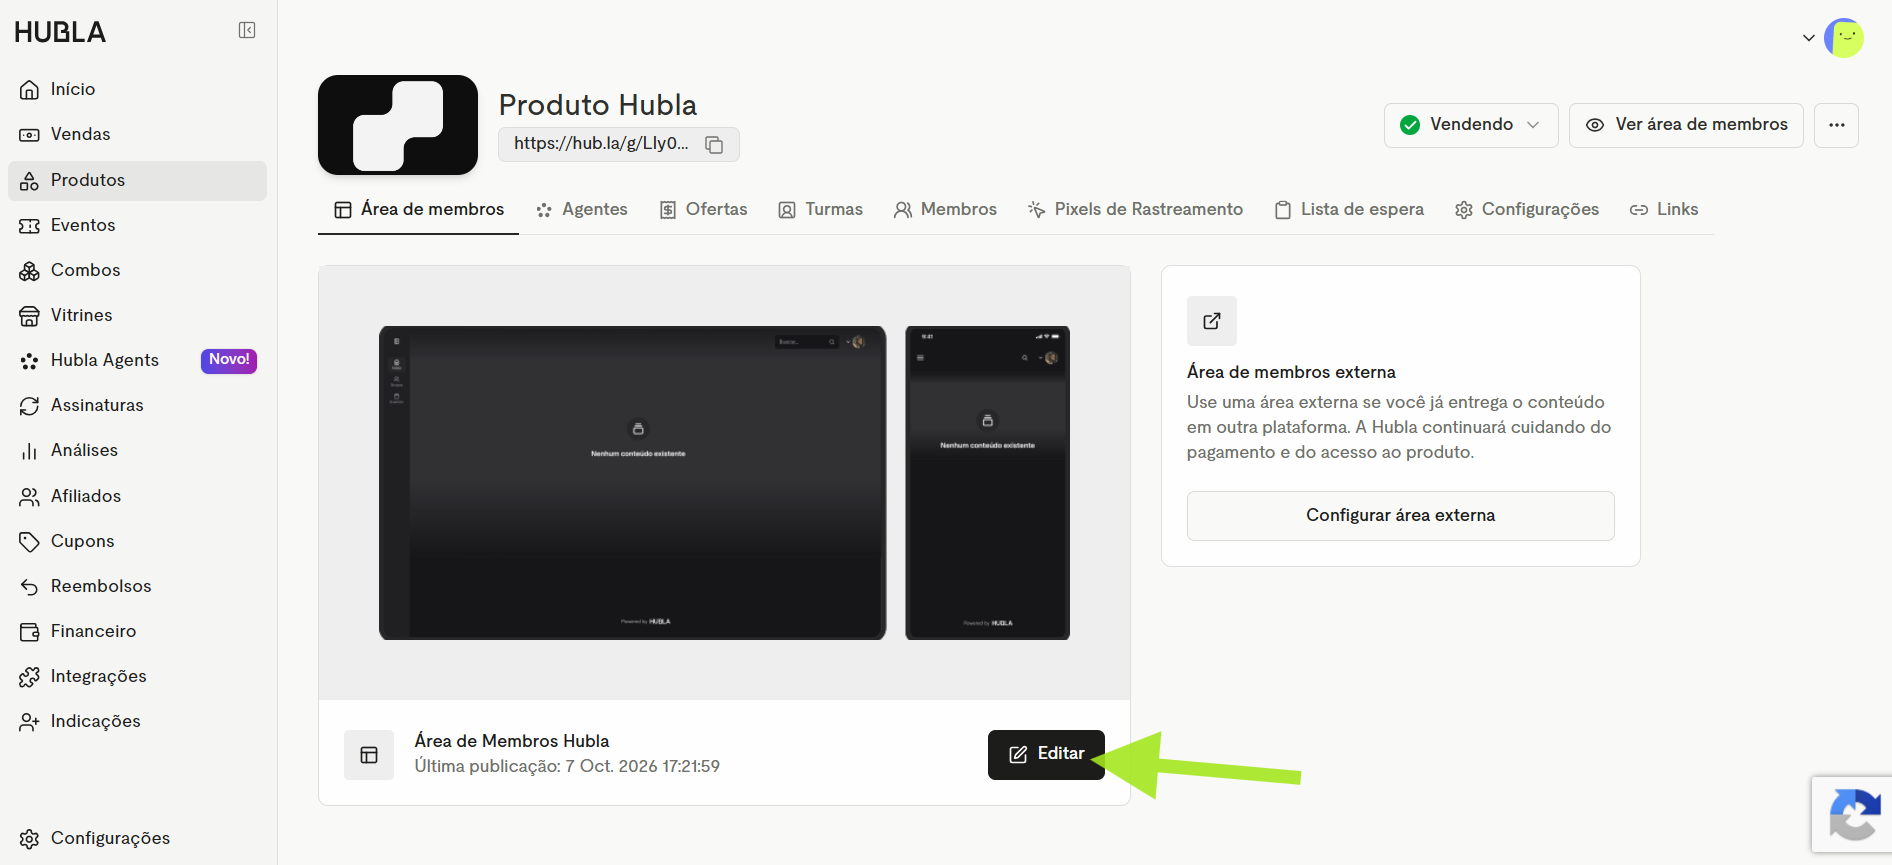
Task: Open Início in the sidebar
Action: click(137, 90)
